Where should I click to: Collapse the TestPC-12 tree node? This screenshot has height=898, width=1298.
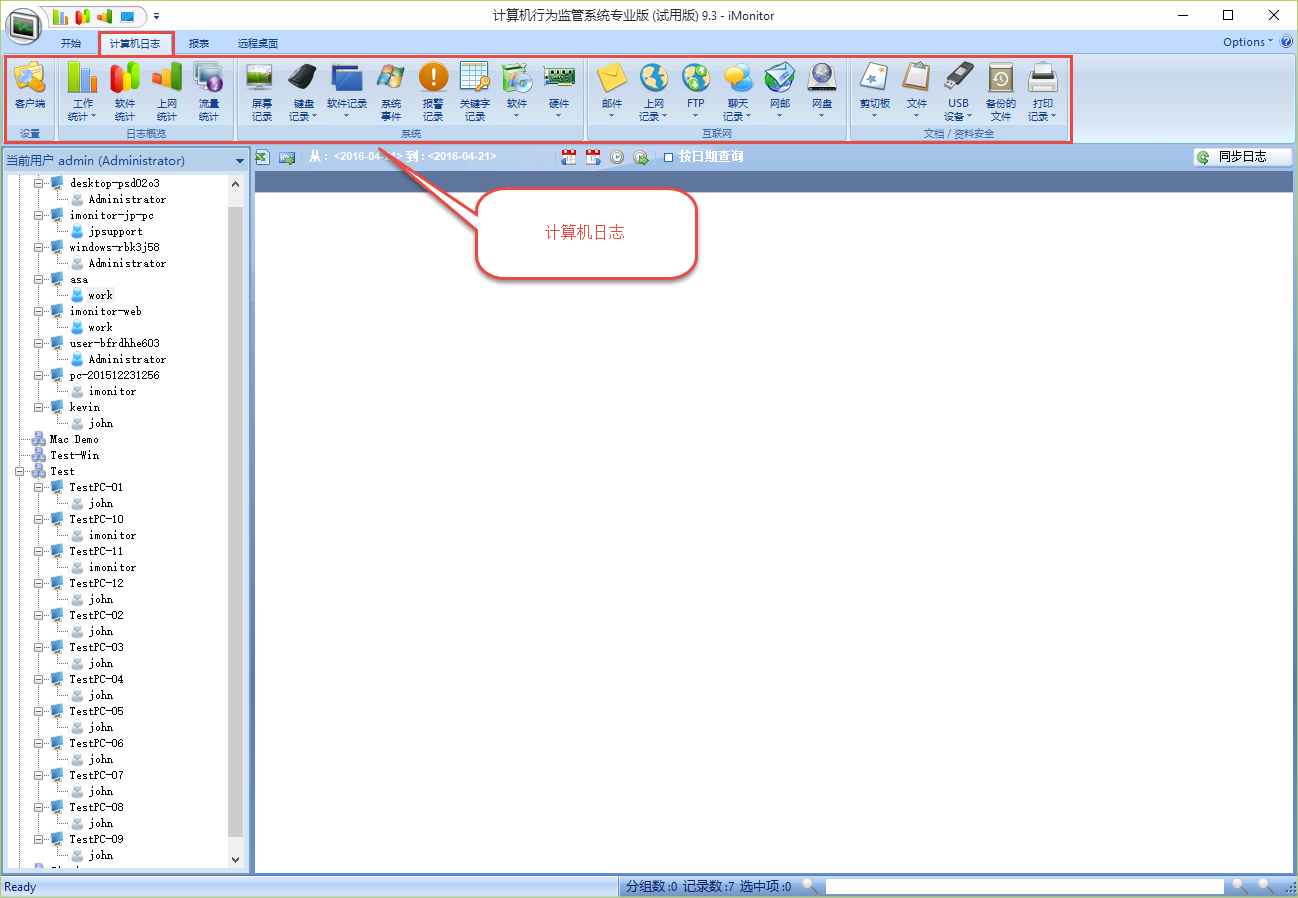39,583
